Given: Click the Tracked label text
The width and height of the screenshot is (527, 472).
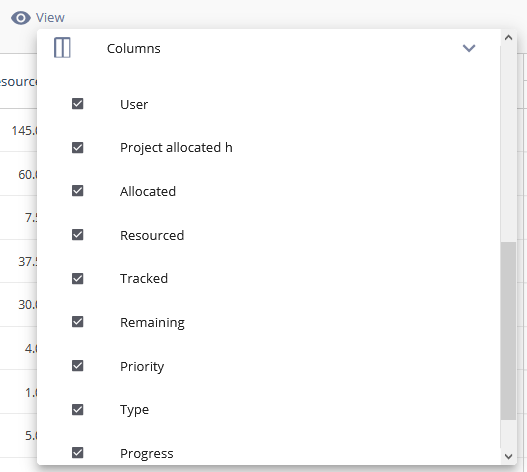Looking at the screenshot, I should (x=144, y=279).
